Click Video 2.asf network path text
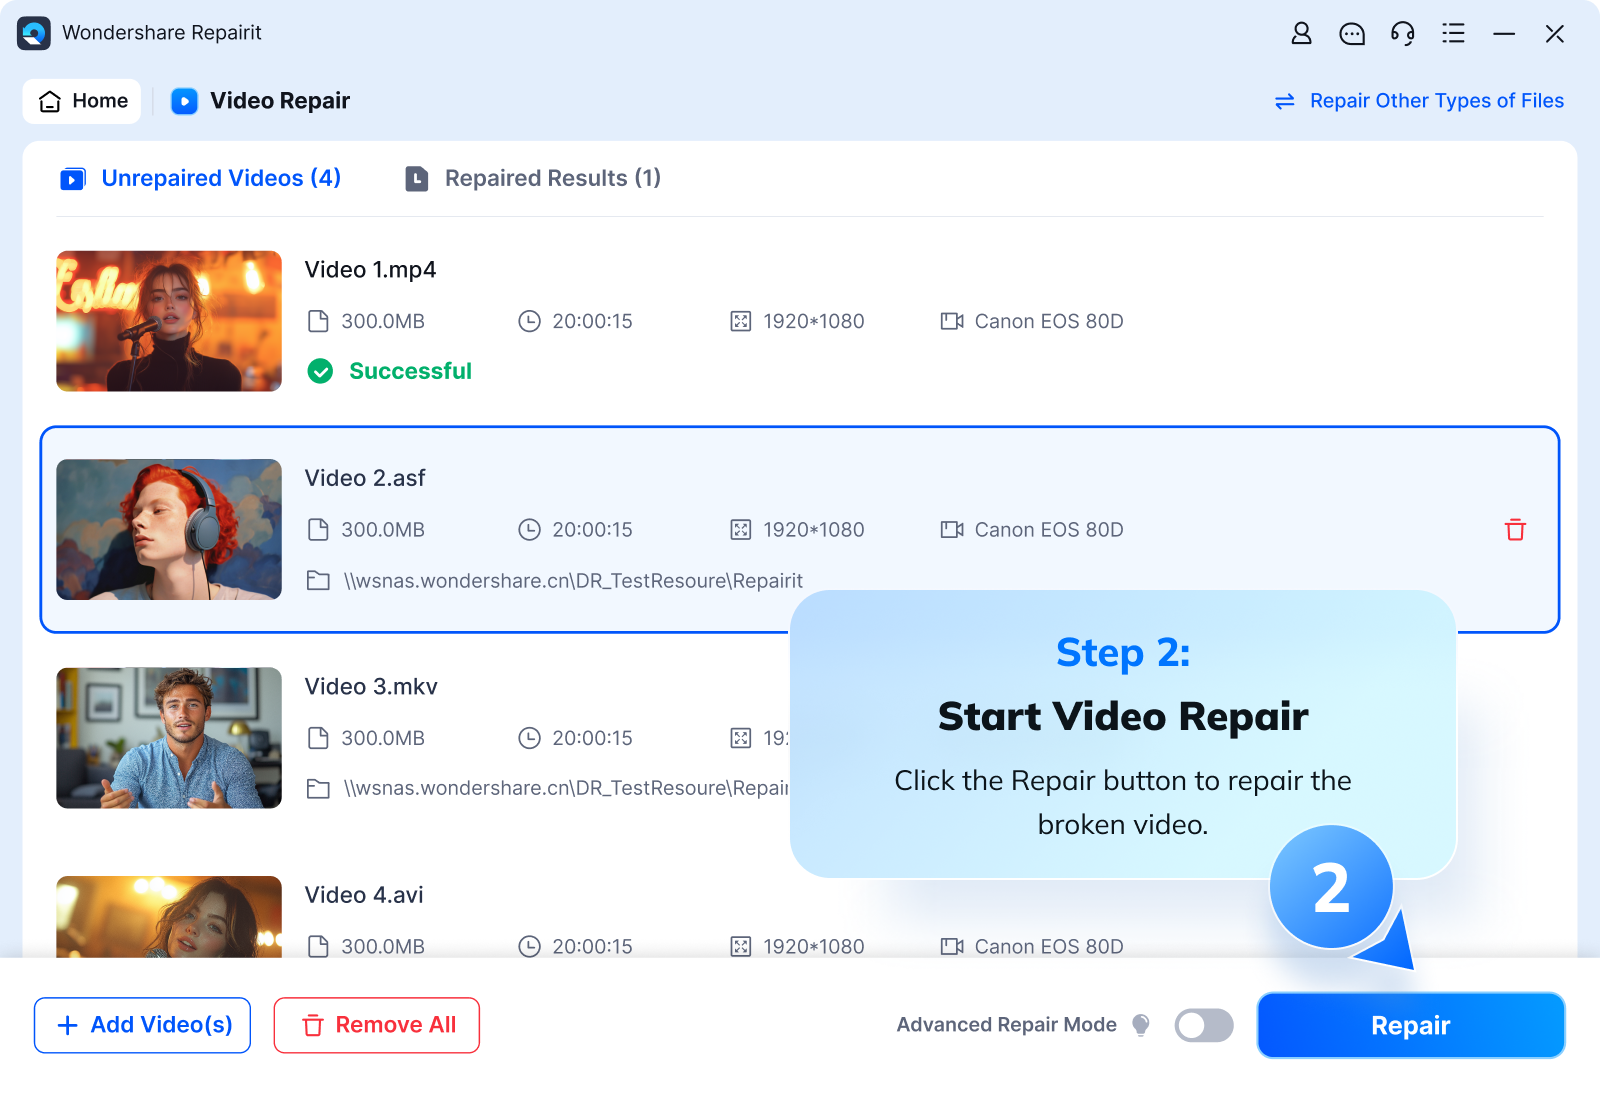The height and width of the screenshot is (1093, 1600). pos(573,581)
